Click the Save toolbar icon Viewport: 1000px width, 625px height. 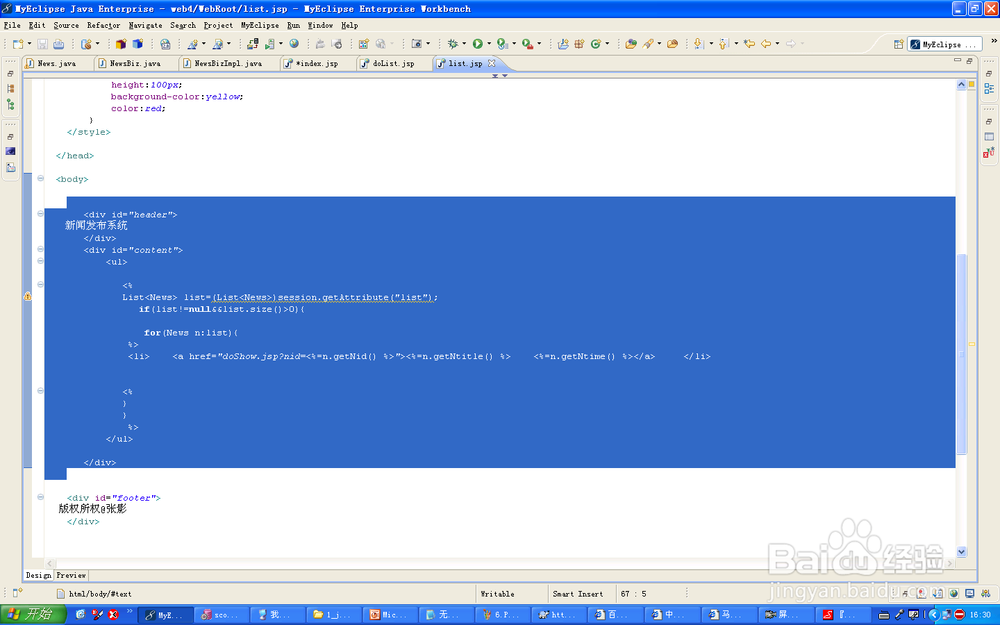click(x=42, y=44)
